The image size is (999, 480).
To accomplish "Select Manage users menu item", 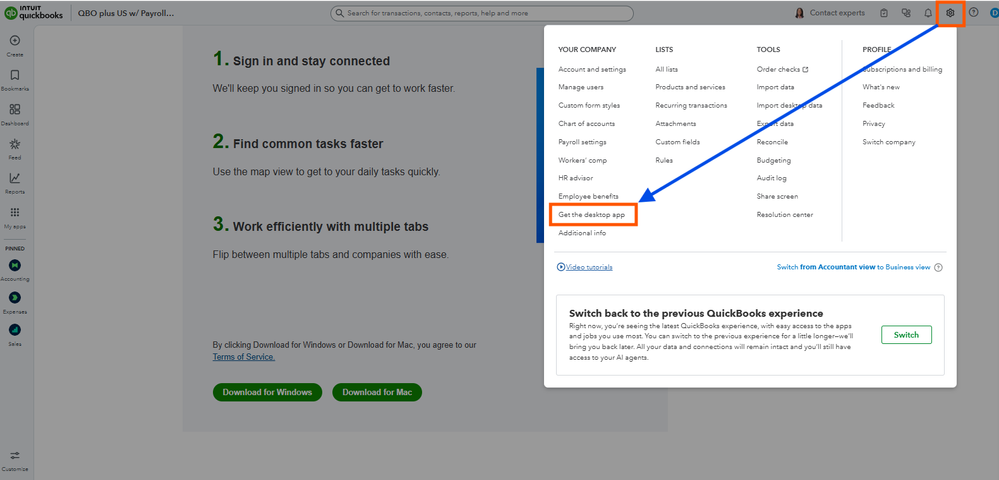I will [x=581, y=87].
